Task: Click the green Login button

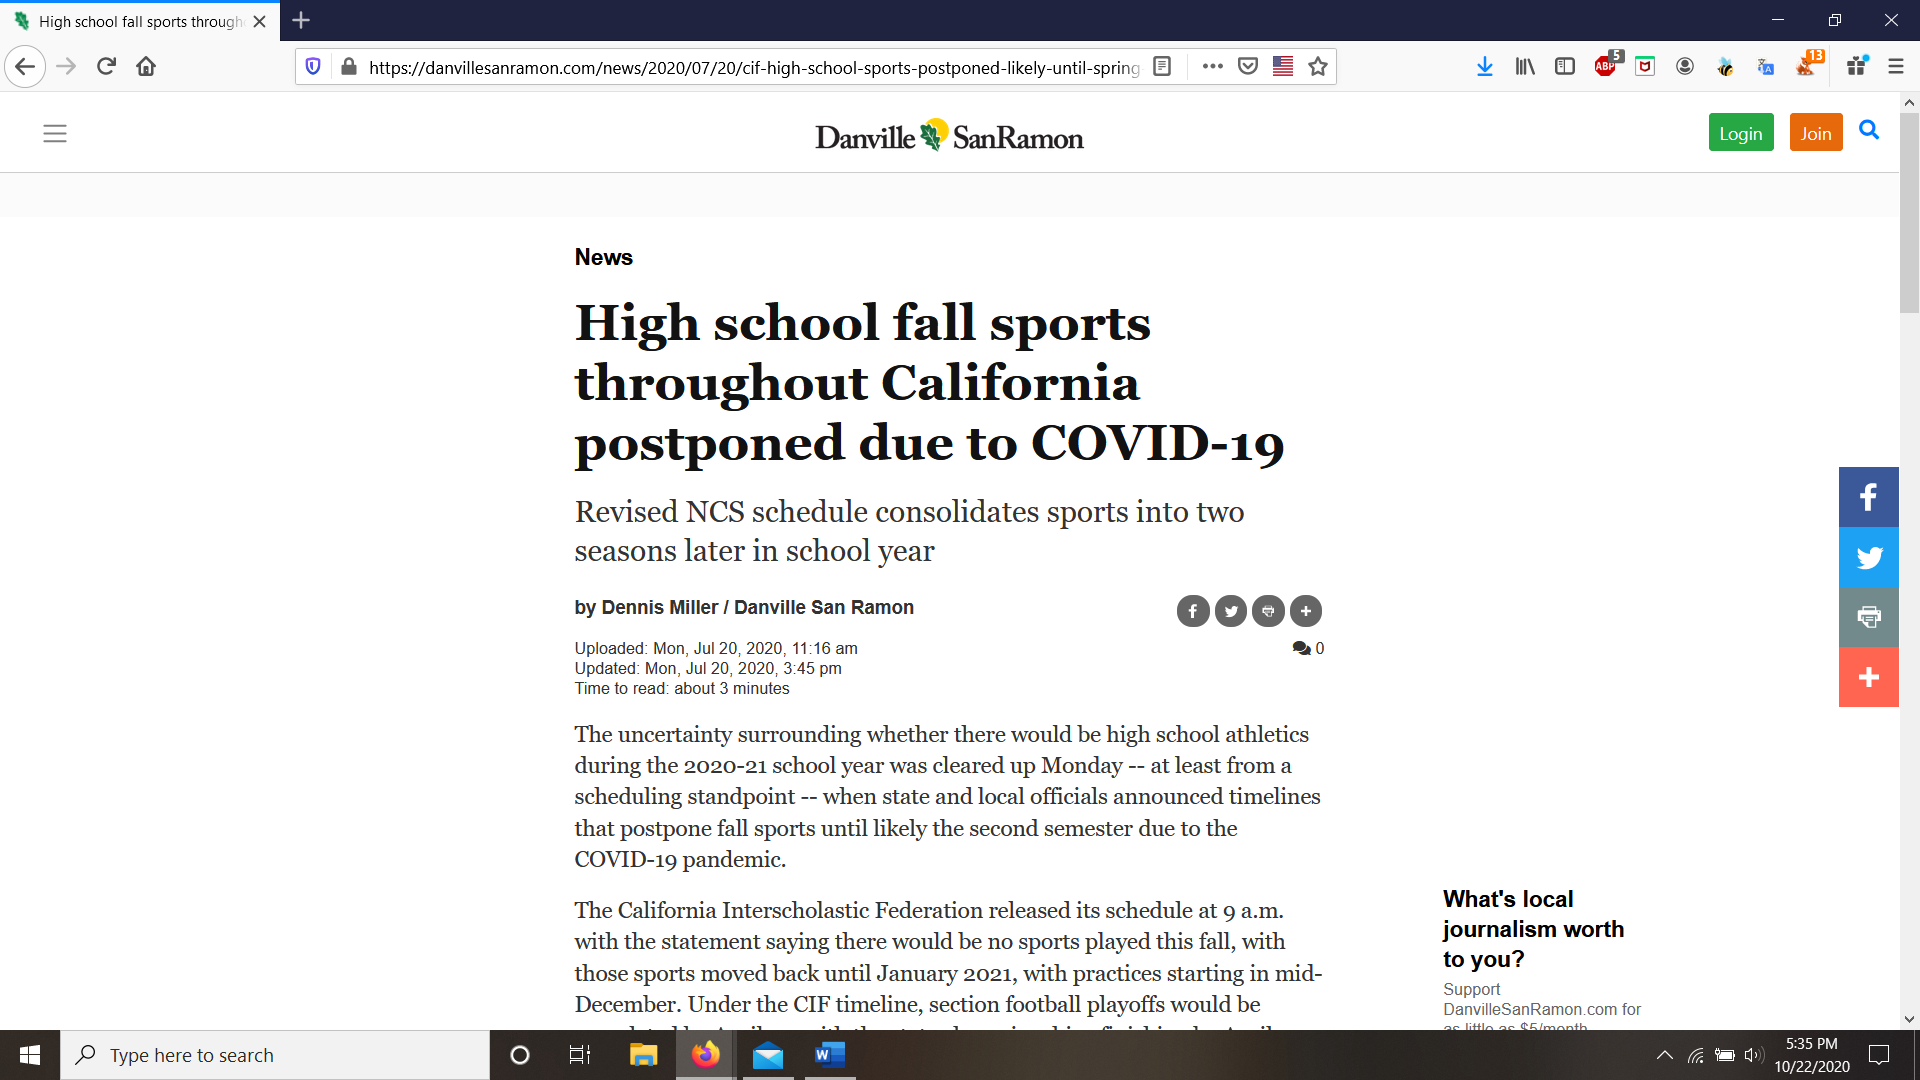Action: (1740, 133)
